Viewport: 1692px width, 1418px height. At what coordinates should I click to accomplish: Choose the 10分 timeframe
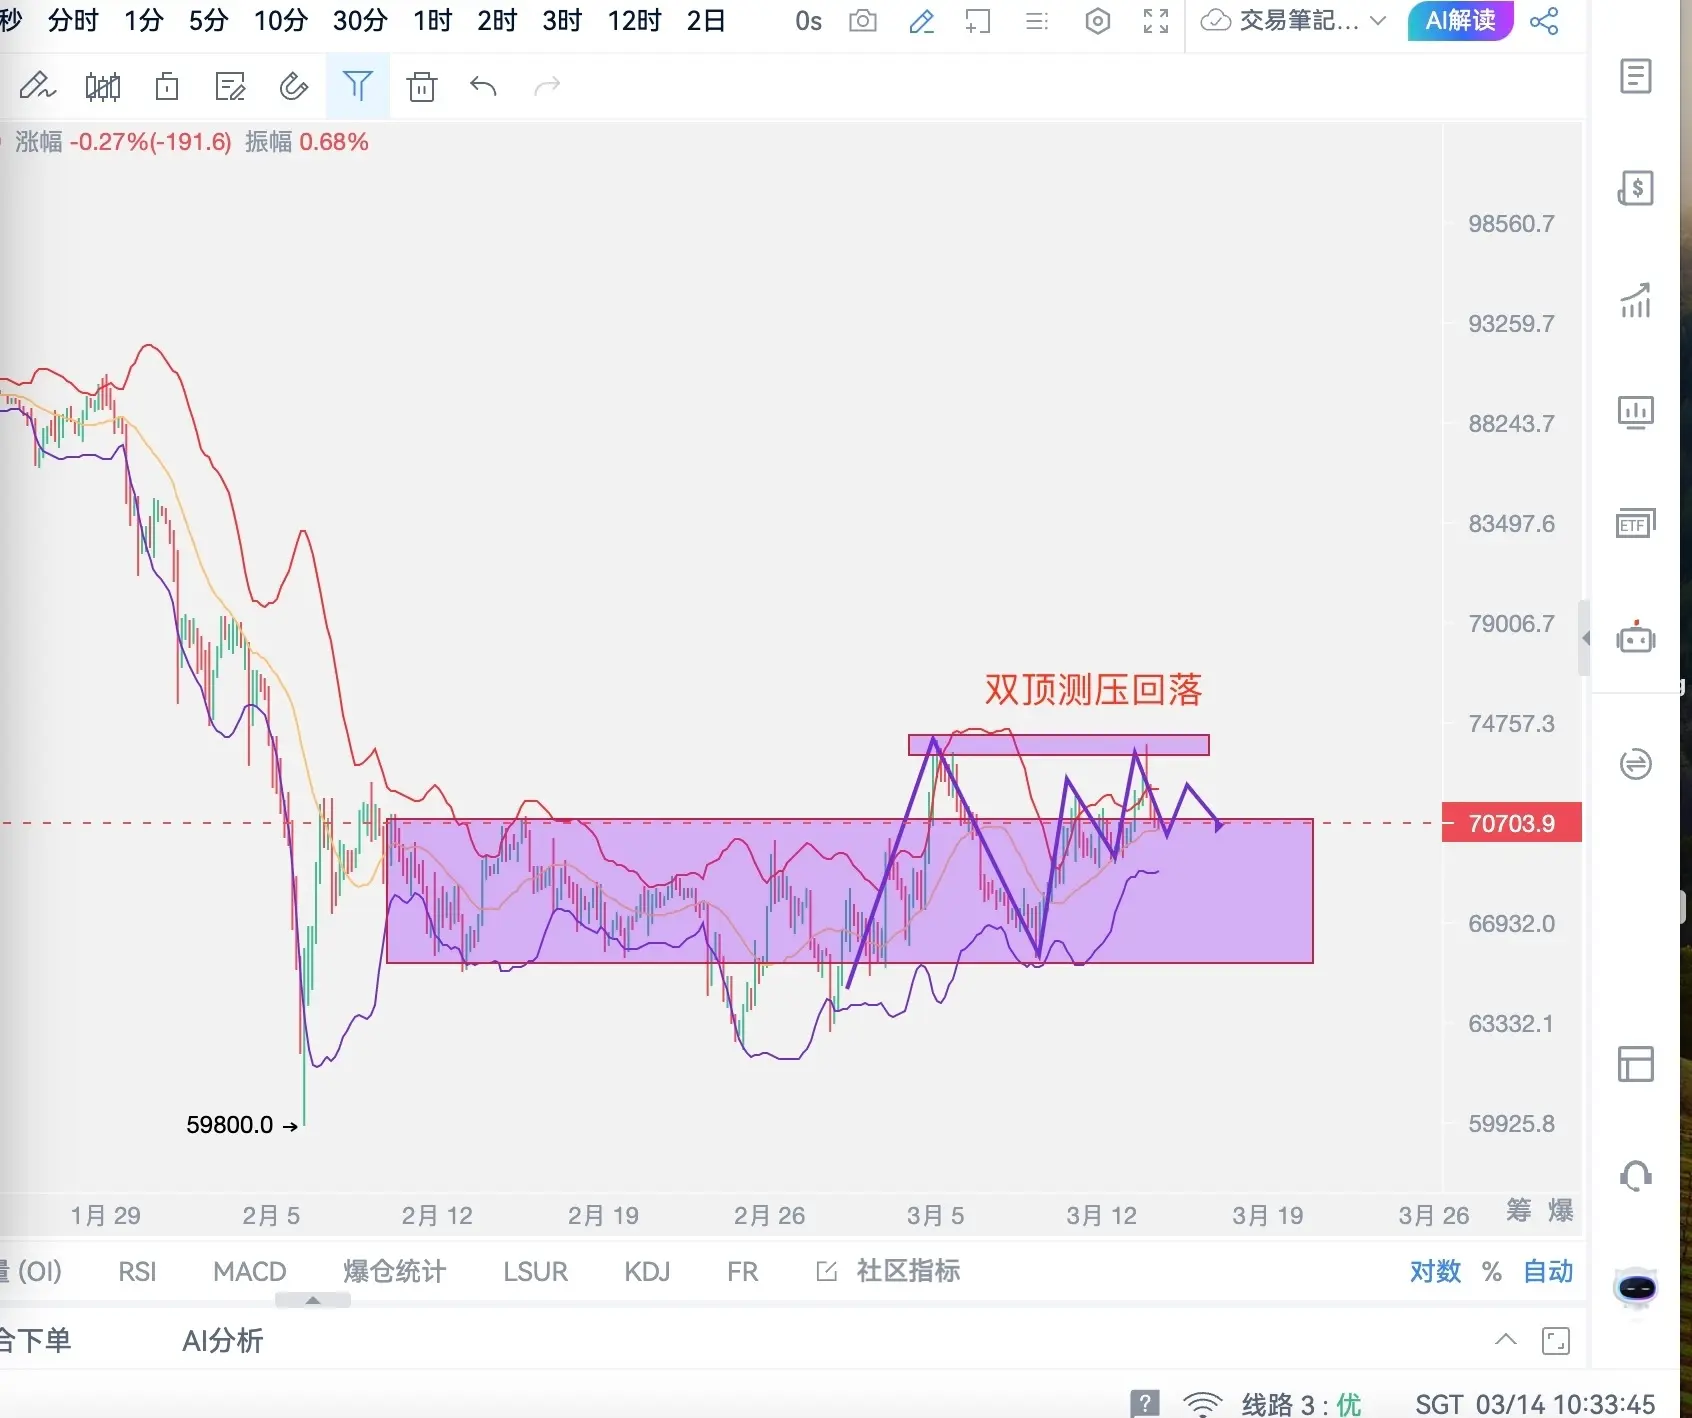[280, 20]
